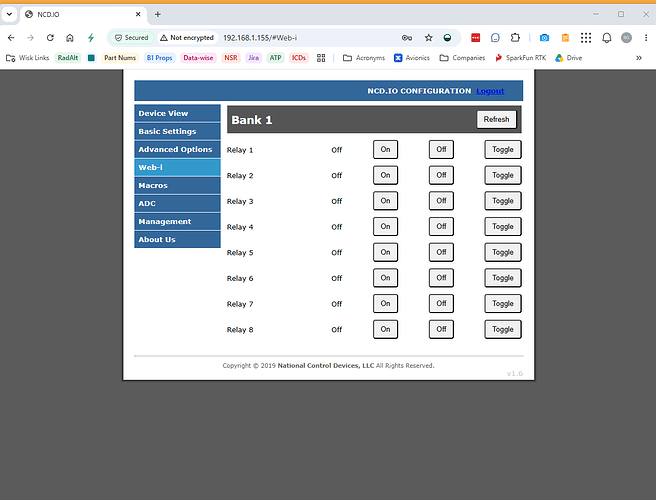The height and width of the screenshot is (500, 656).
Task: Toggle Relay 2
Action: pos(503,175)
